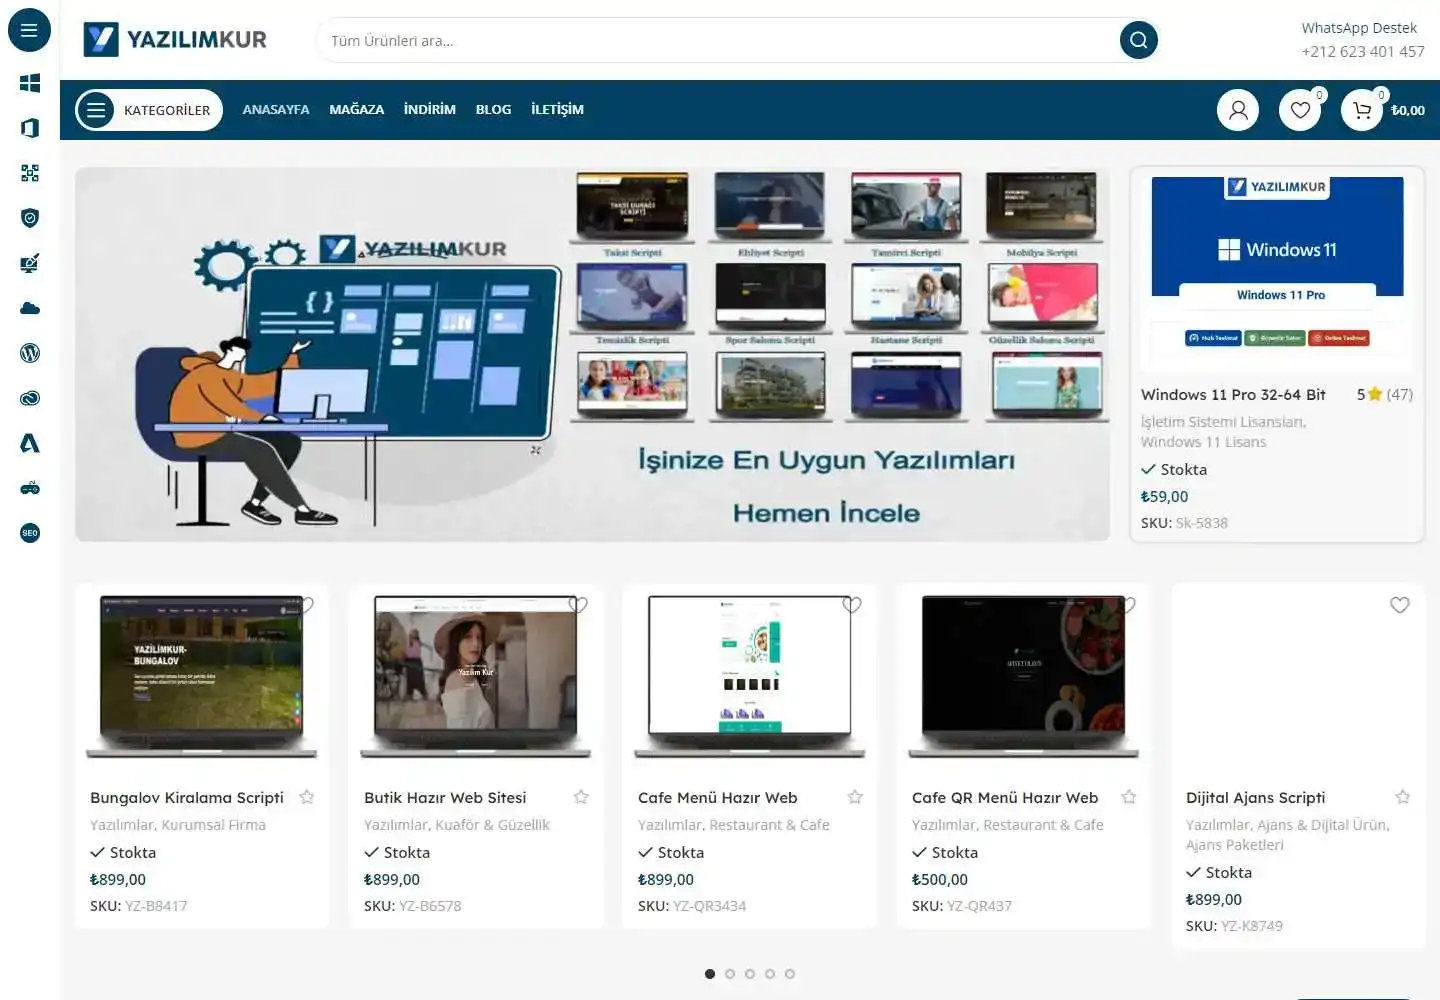Add Butik Hazır Web Sitesi to wishlist
Screen dimensions: 1440x1000
pyautogui.click(x=578, y=605)
